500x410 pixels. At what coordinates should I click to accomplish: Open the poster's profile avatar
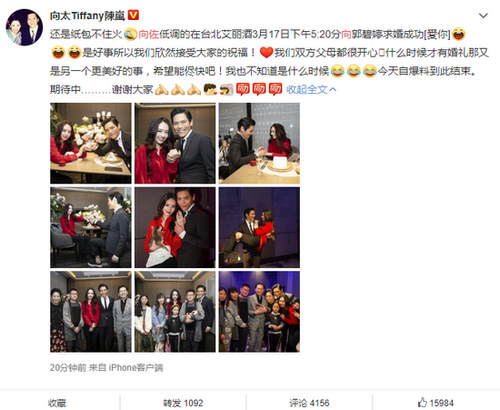(x=24, y=27)
